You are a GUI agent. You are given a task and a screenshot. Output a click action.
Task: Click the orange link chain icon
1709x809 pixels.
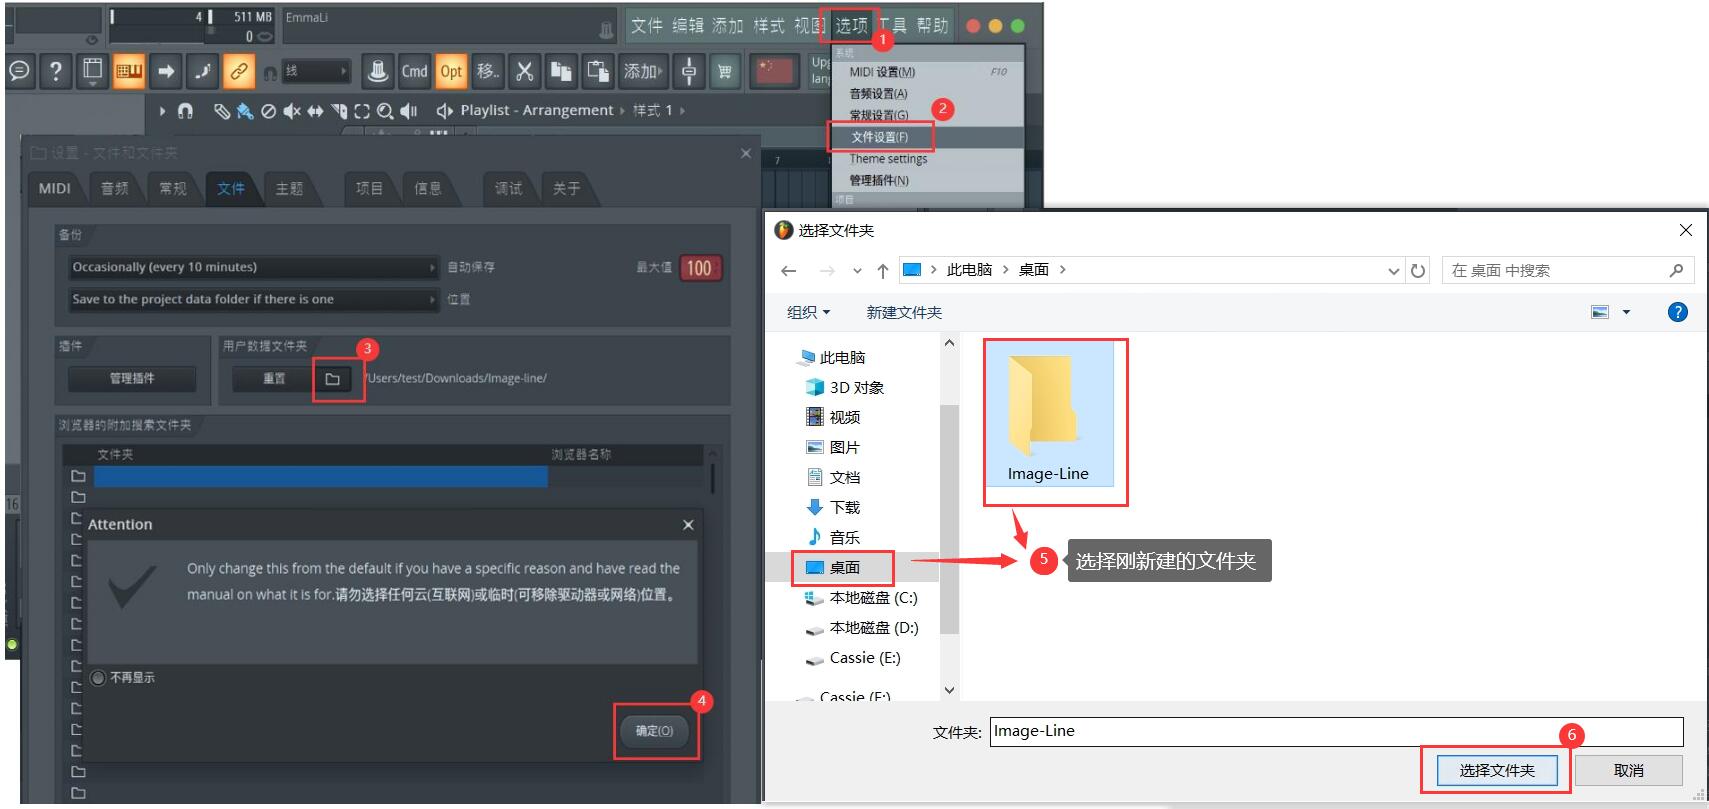238,71
